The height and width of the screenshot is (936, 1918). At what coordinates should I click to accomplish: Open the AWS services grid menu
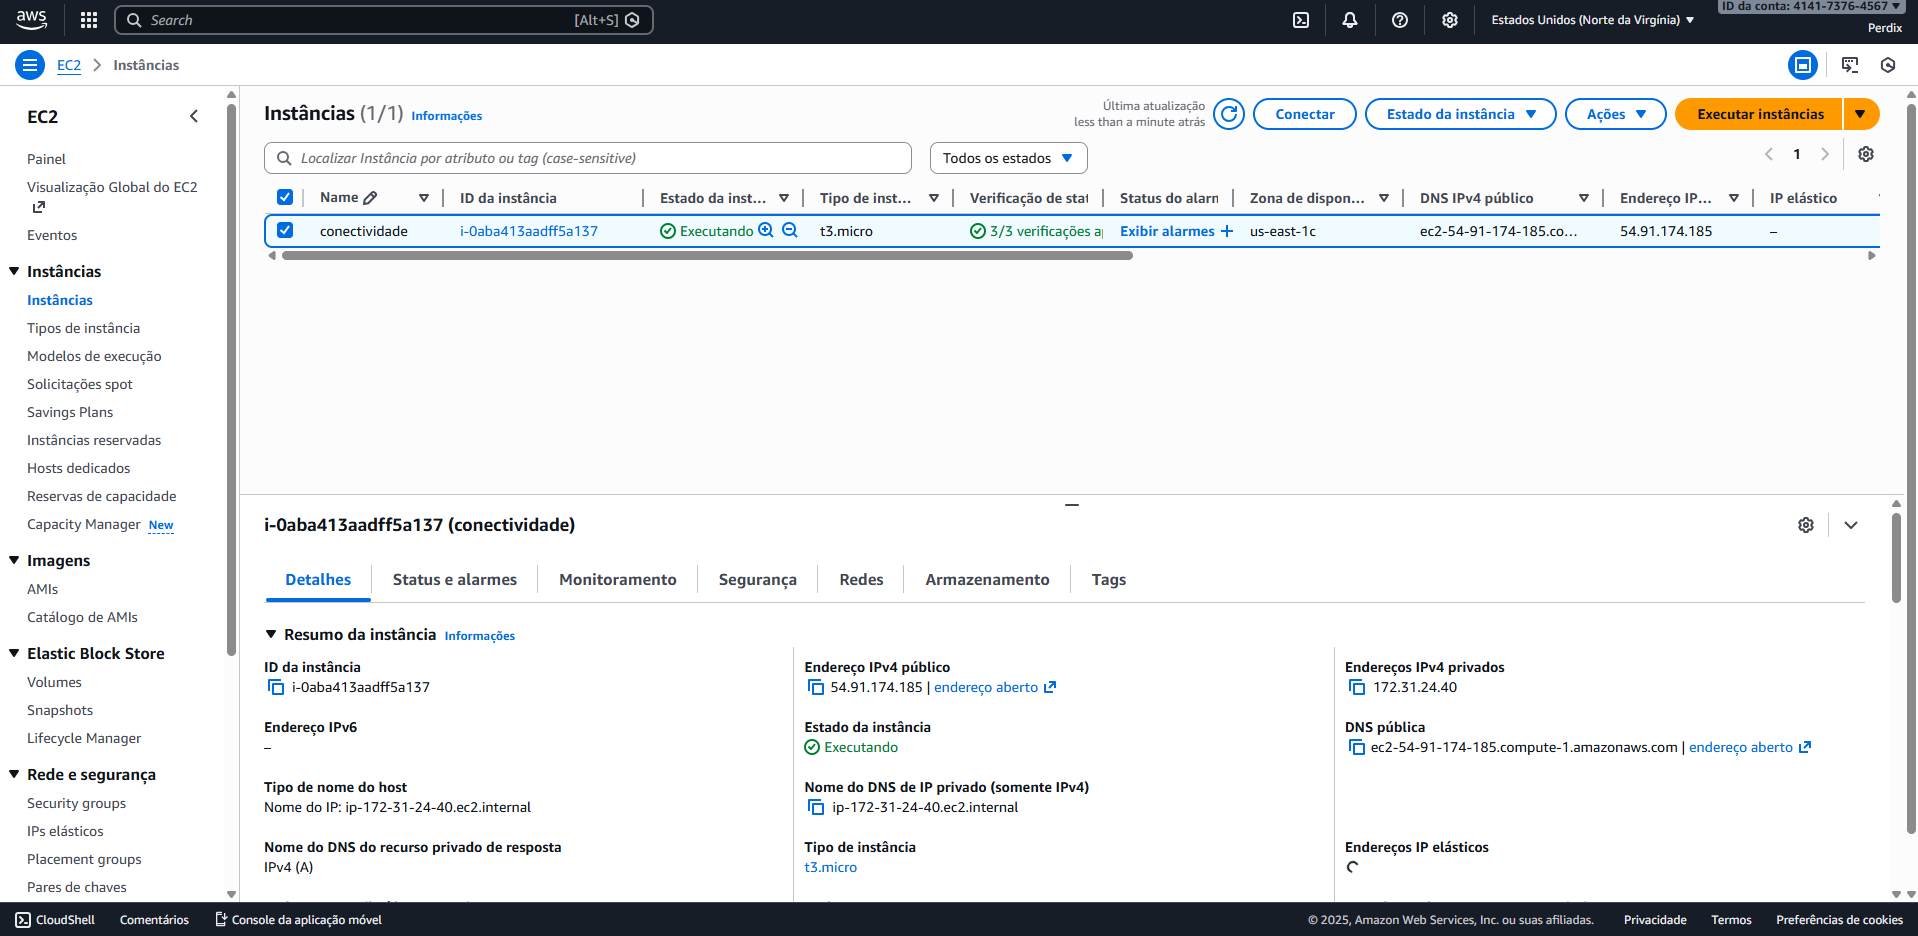[x=89, y=20]
